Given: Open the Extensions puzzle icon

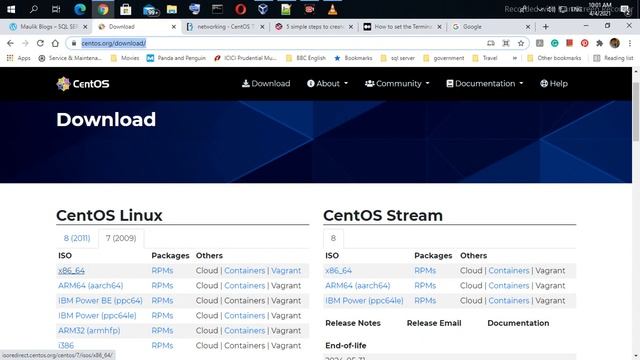Looking at the screenshot, I should pyautogui.click(x=600, y=43).
